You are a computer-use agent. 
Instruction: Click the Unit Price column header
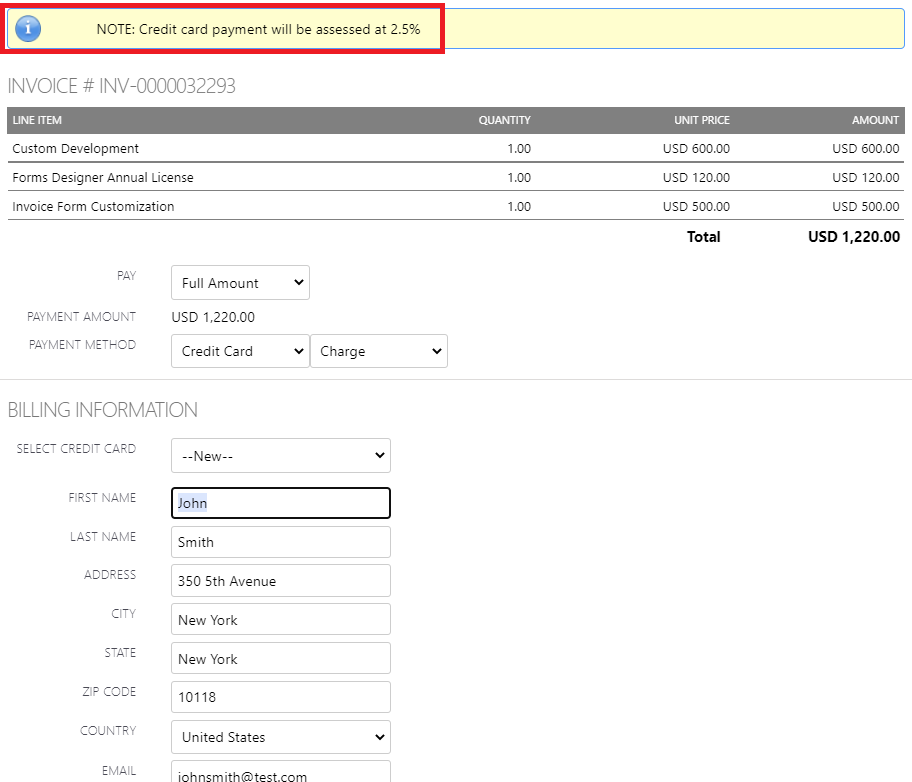point(701,120)
